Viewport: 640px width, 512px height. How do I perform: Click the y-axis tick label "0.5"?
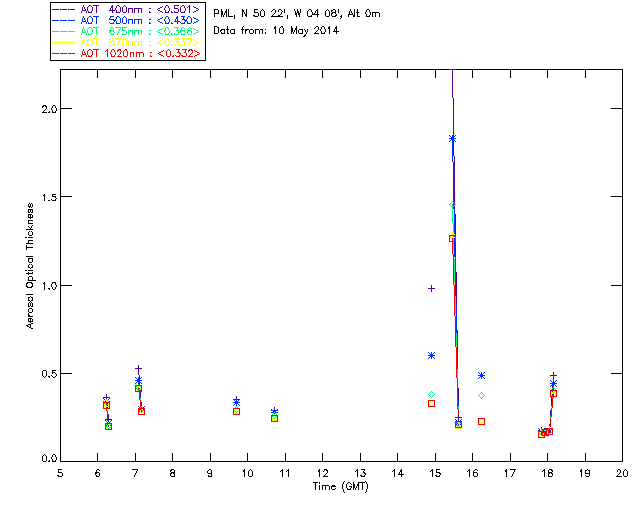coord(50,374)
